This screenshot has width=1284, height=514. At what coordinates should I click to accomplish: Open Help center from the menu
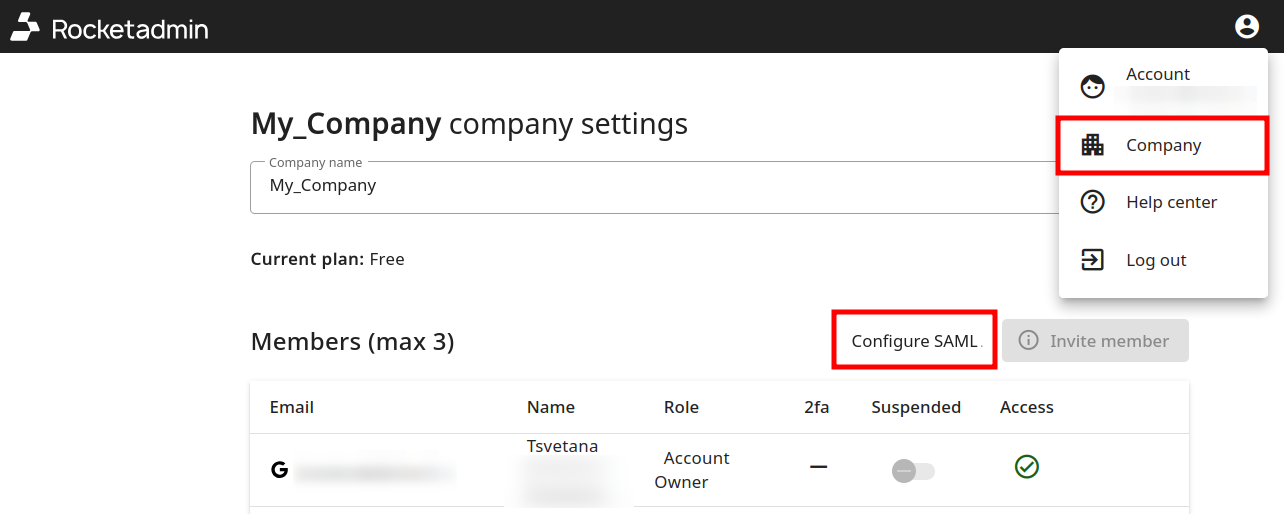(1171, 202)
